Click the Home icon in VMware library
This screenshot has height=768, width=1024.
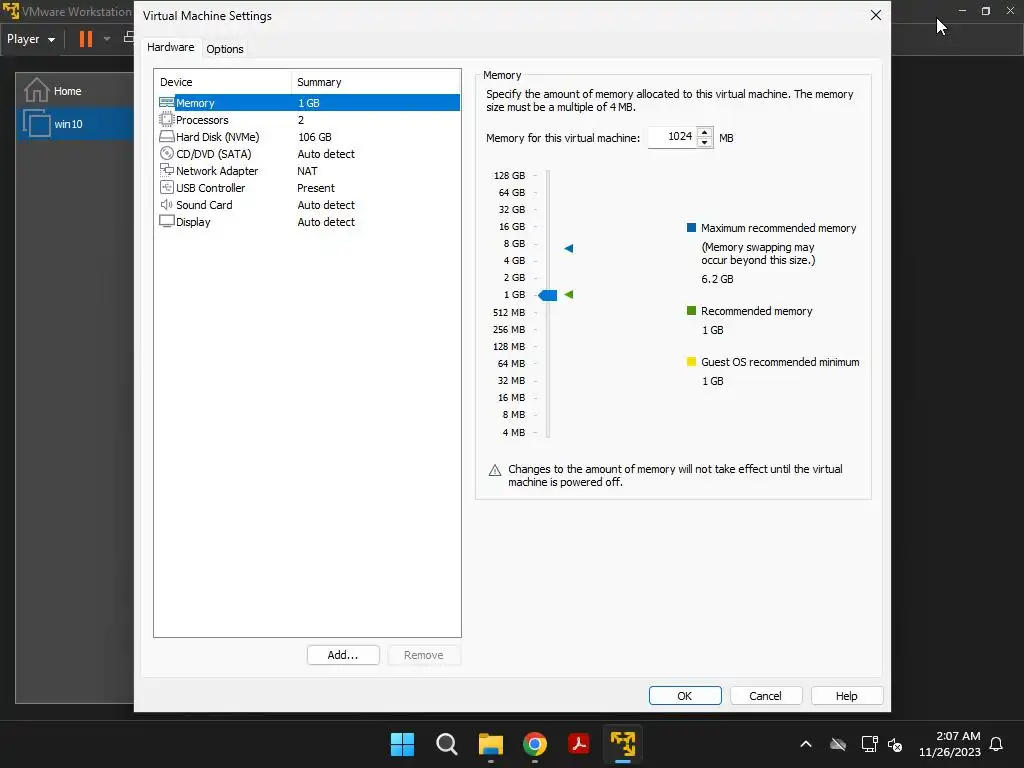click(x=37, y=90)
